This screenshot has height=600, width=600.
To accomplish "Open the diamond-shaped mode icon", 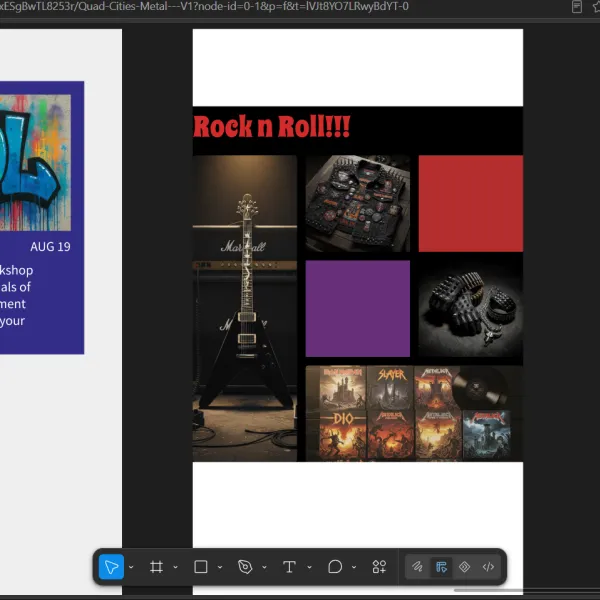I will coord(465,567).
